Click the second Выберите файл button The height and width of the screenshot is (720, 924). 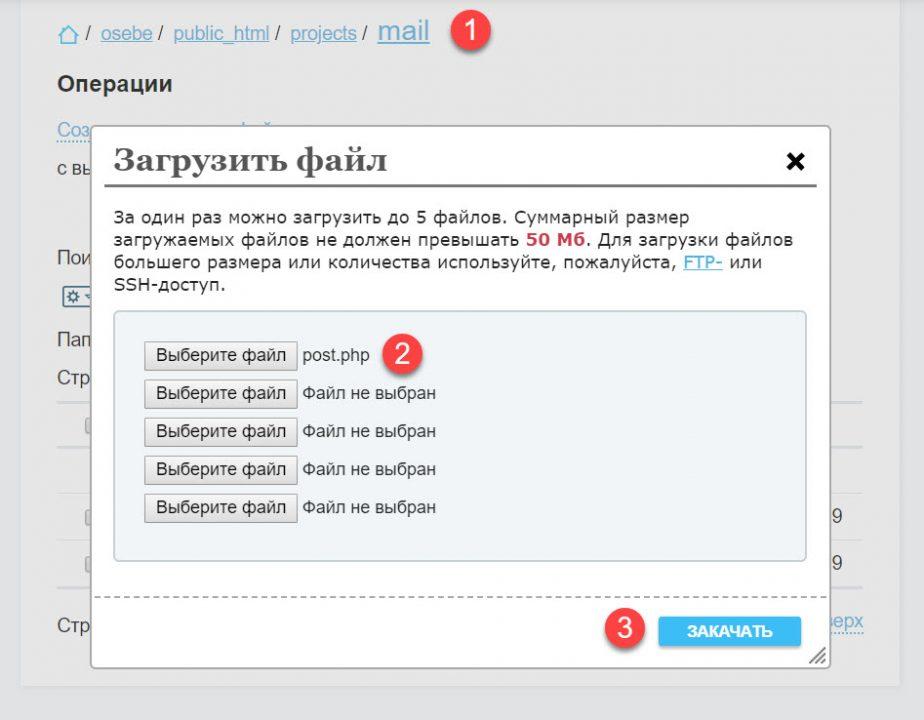click(220, 393)
